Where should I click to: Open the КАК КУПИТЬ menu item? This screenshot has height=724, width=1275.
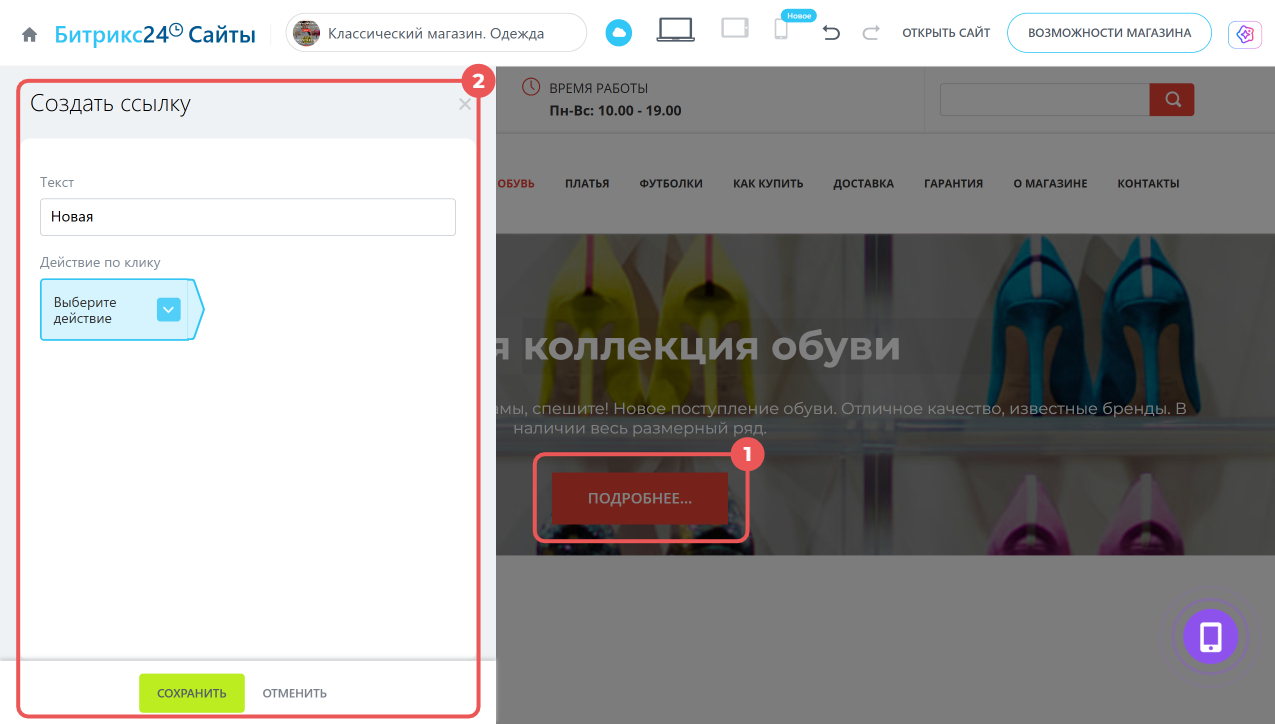tap(768, 183)
